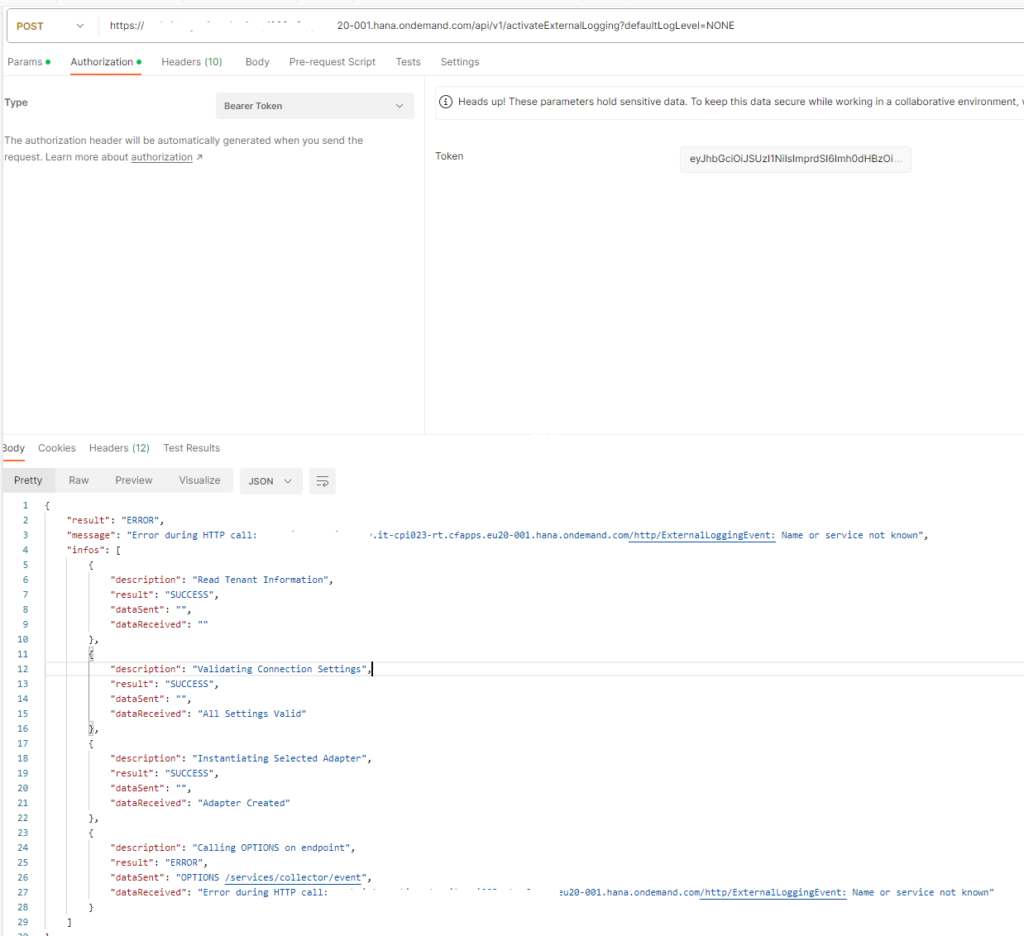Open response Cookies tab

pos(57,448)
